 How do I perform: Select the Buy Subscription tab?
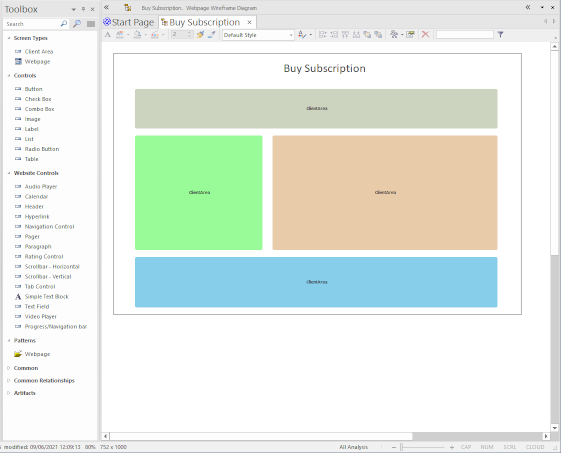point(204,22)
